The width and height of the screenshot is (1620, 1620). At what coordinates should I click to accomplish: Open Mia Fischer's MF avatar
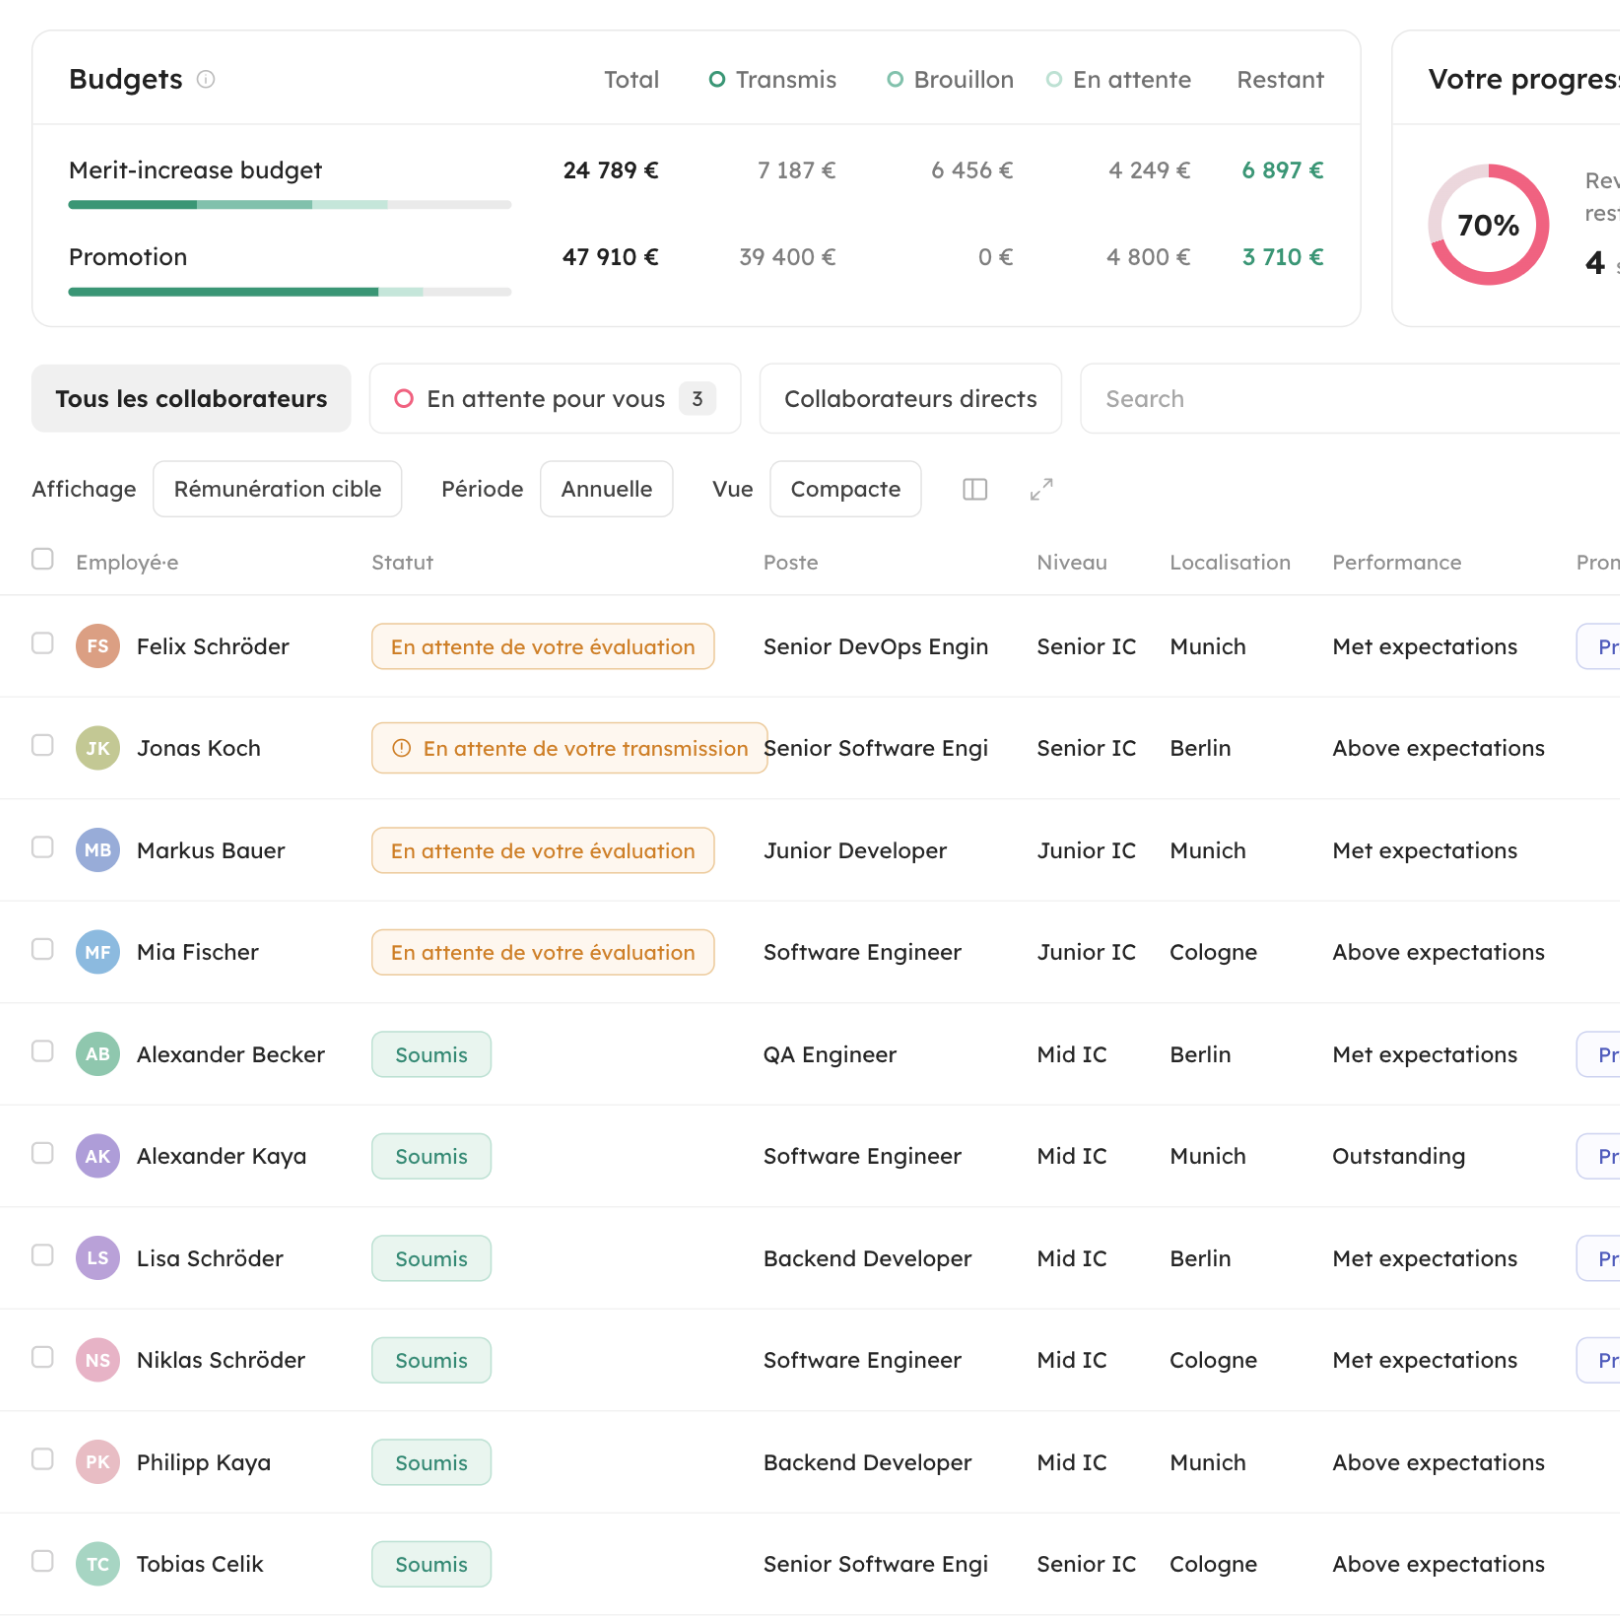click(98, 952)
